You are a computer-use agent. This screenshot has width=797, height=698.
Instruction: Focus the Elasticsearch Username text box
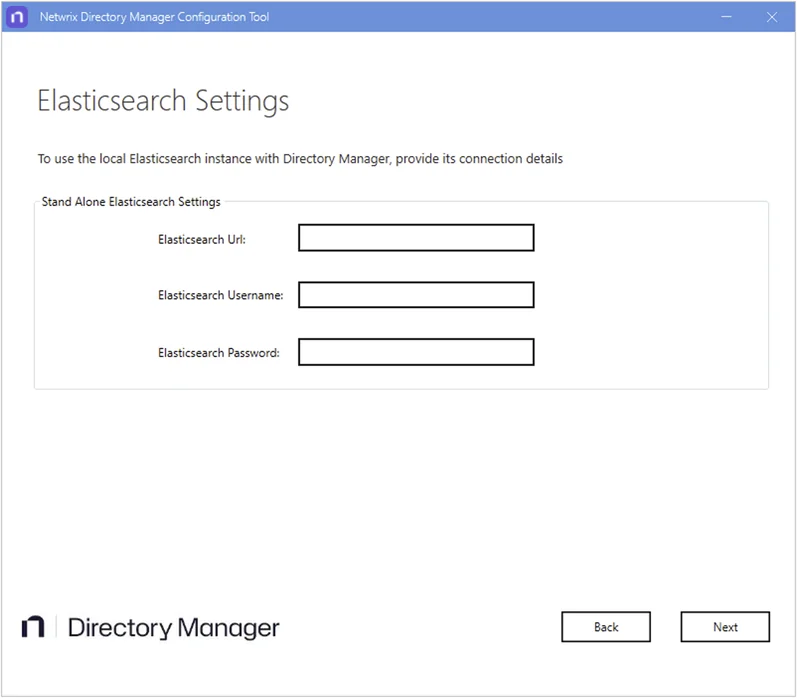pos(416,295)
